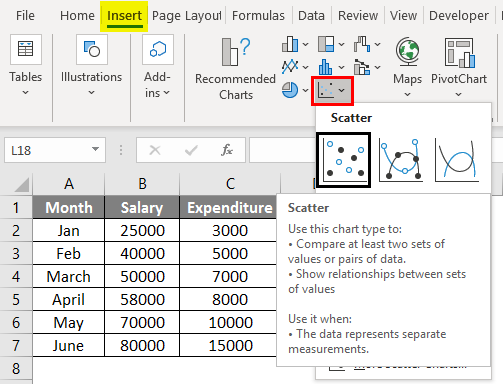Select the Insert ribbon tab
The image size is (503, 384).
(124, 16)
